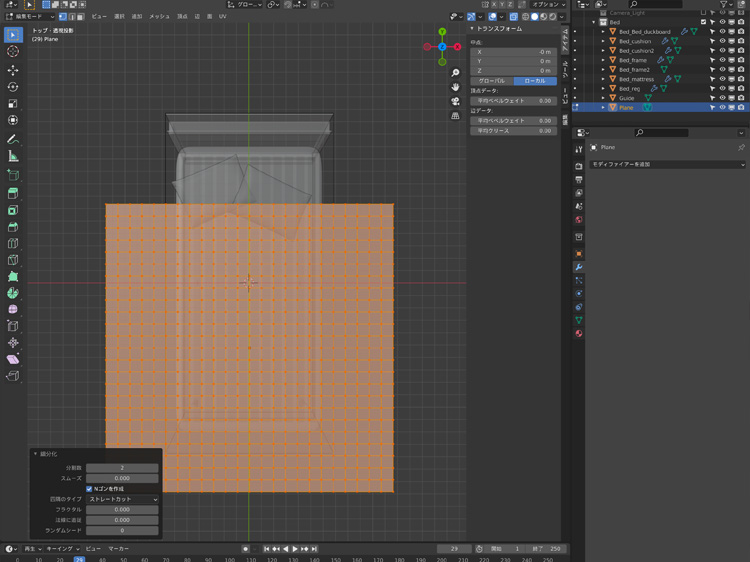Activate the Move tool

point(13,71)
